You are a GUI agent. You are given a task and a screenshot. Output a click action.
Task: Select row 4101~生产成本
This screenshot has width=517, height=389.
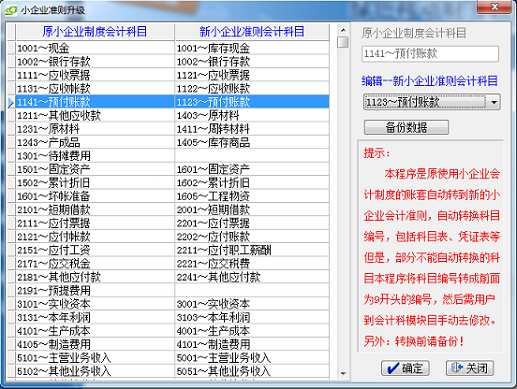pos(95,331)
